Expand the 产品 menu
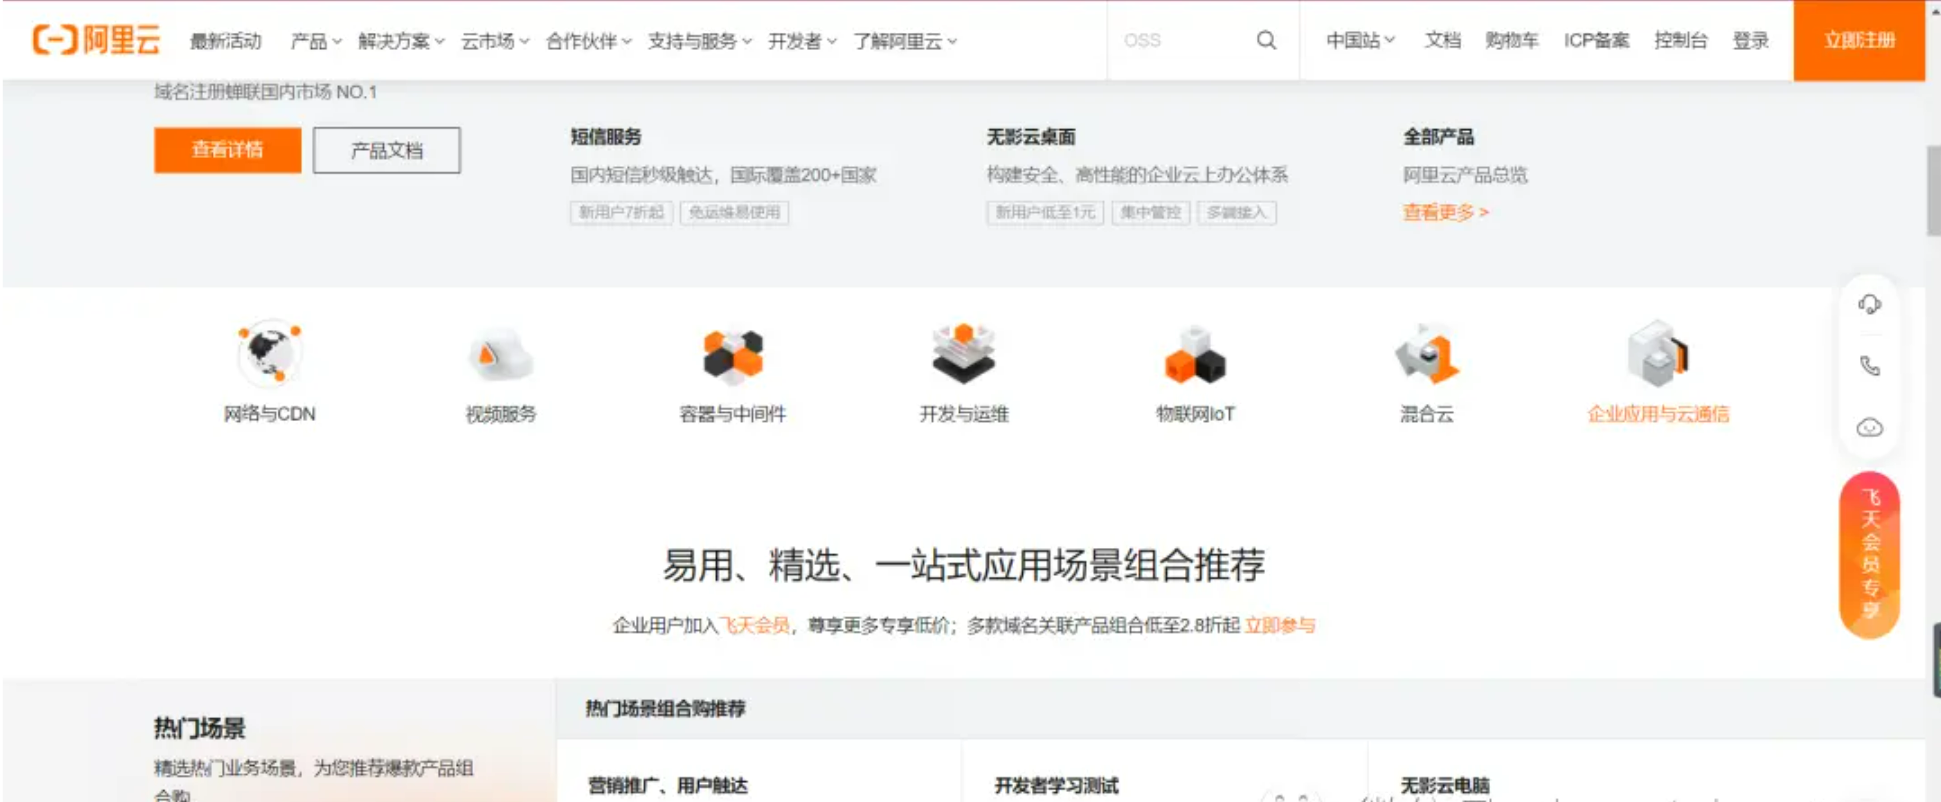The height and width of the screenshot is (802, 1941). [316, 41]
